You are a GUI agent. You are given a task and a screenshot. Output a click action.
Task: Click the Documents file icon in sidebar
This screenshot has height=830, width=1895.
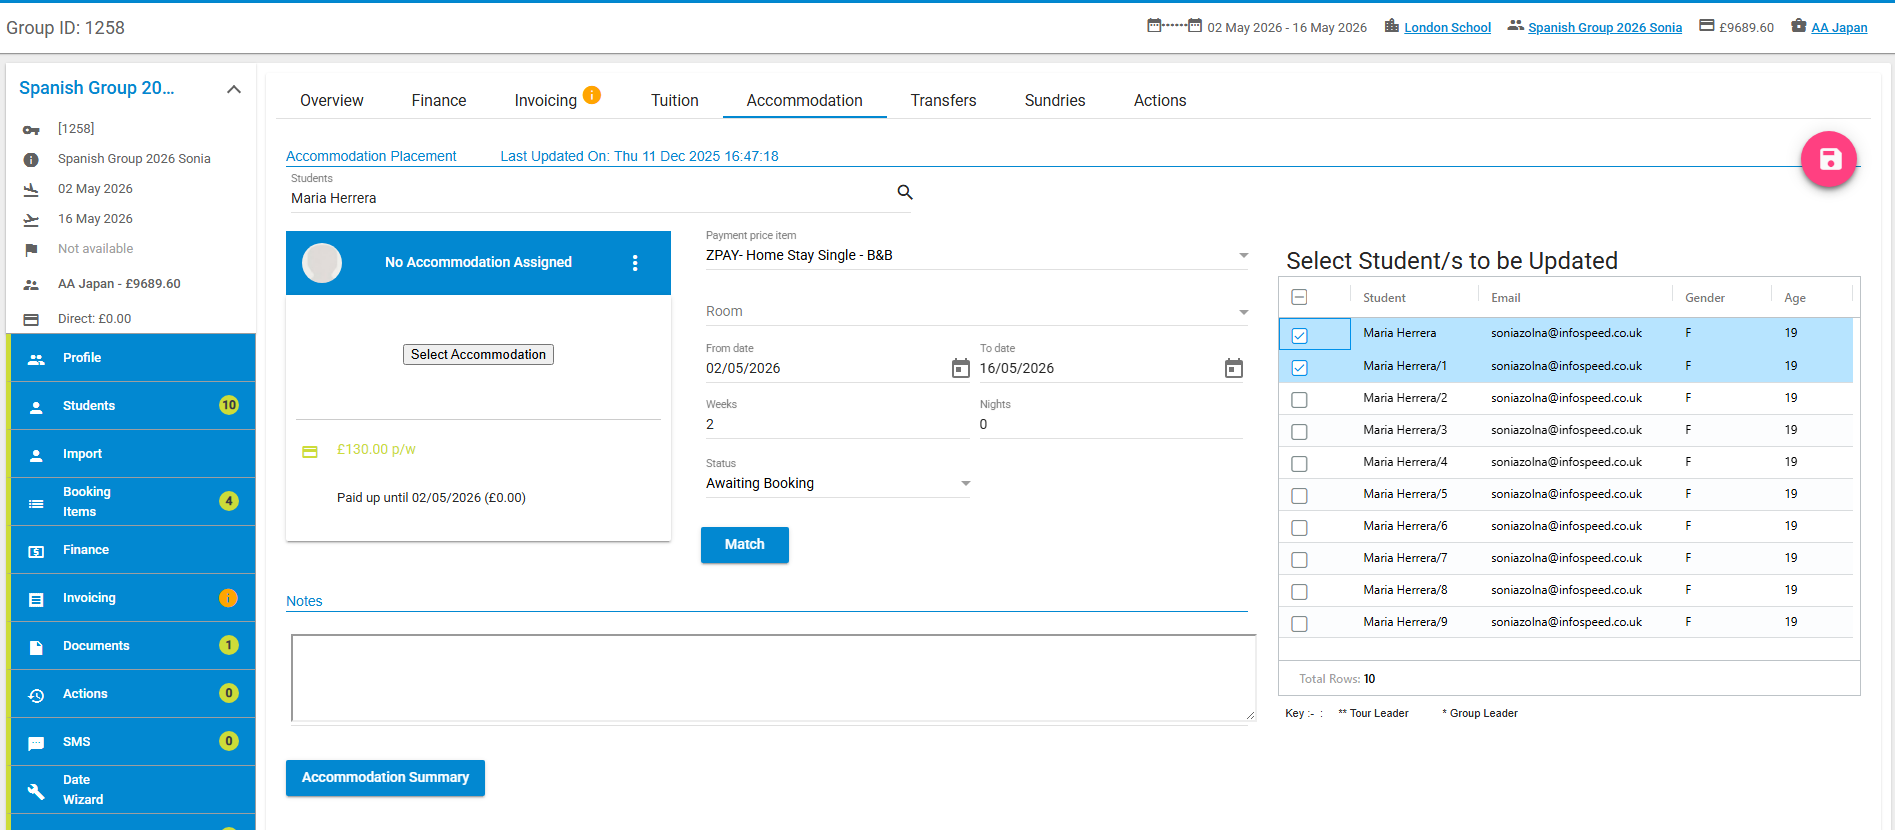coord(36,647)
